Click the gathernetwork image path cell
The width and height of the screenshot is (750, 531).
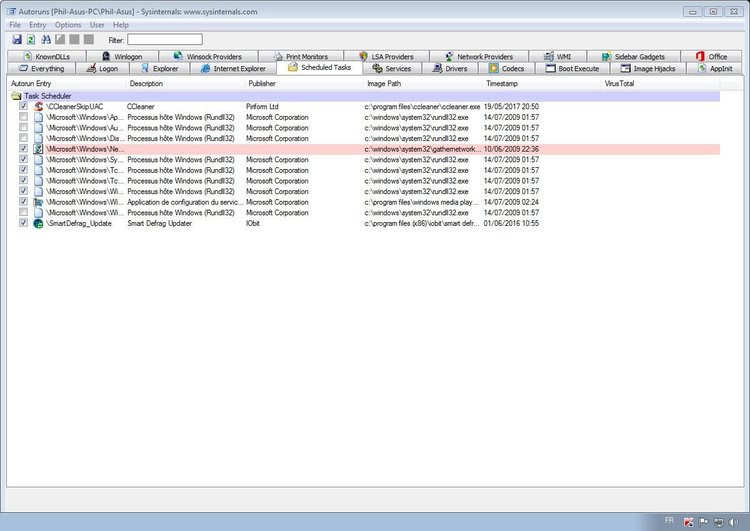coord(422,149)
